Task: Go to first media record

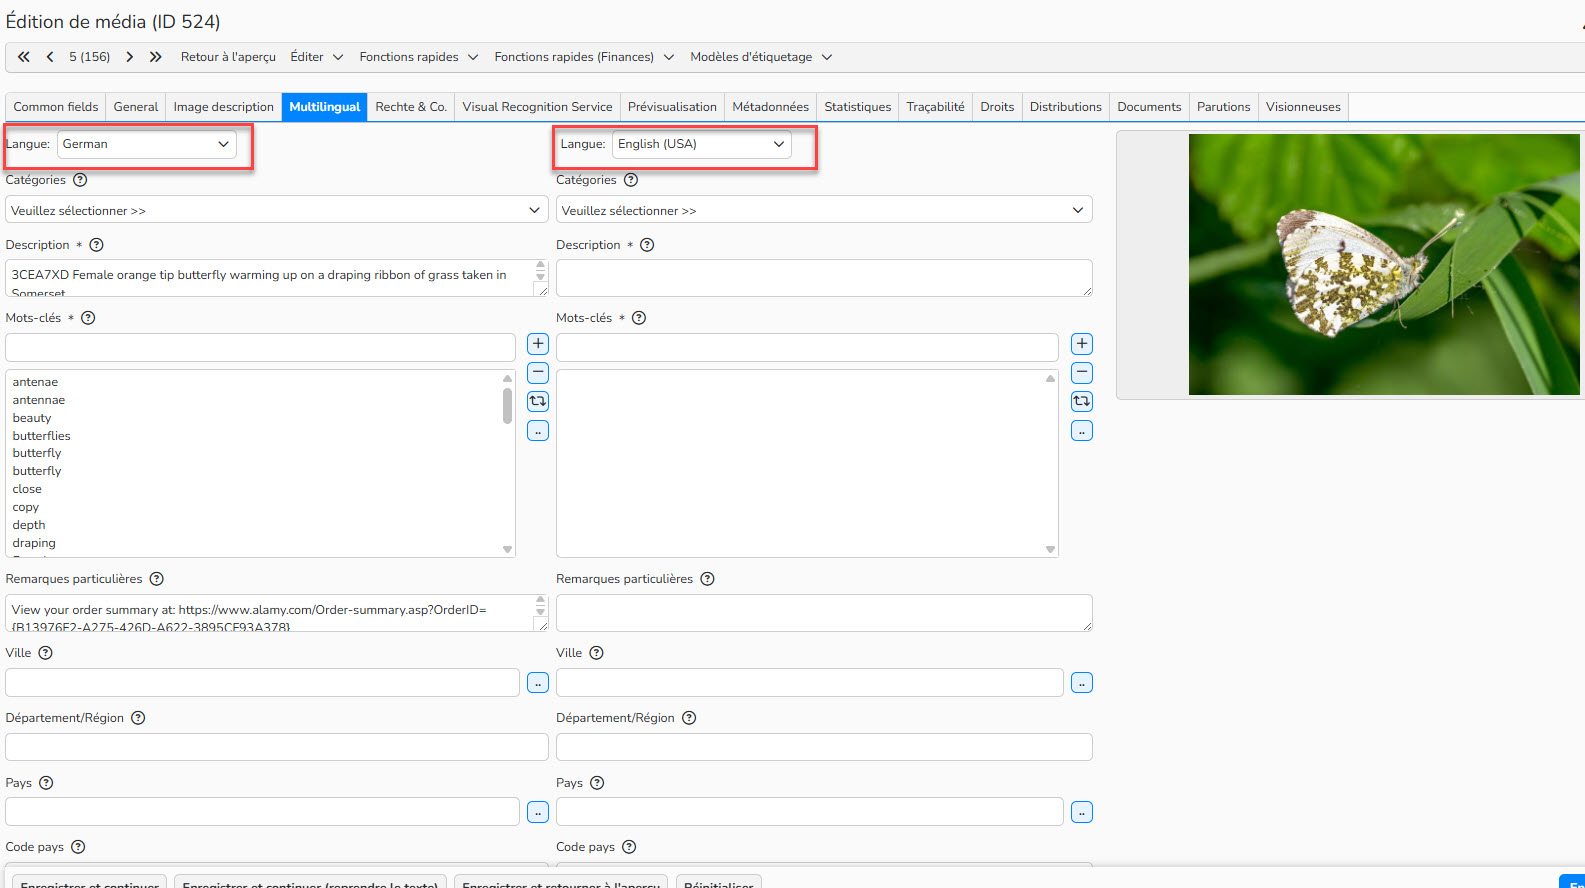Action: coord(24,57)
